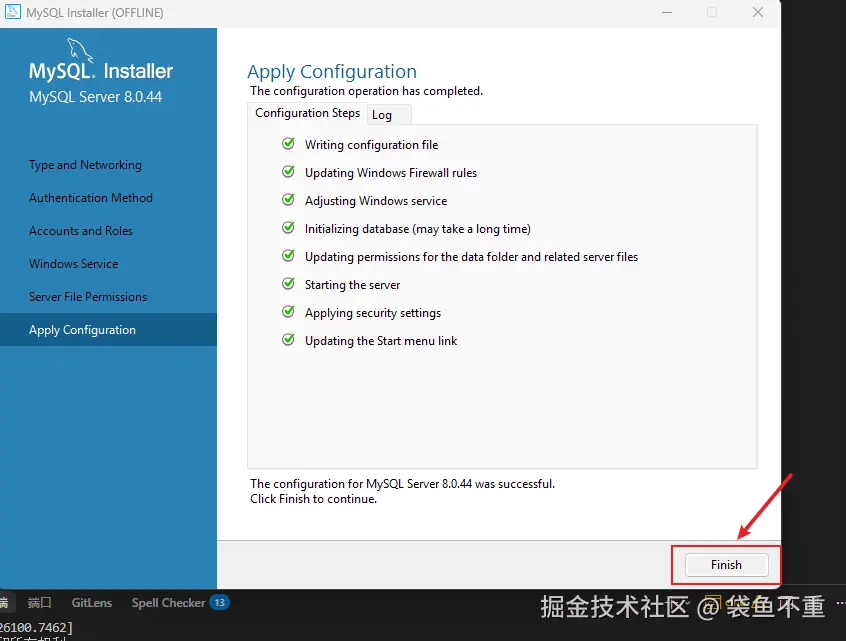The image size is (846, 641).
Task: Select the Configuration Steps tab
Action: click(x=307, y=113)
